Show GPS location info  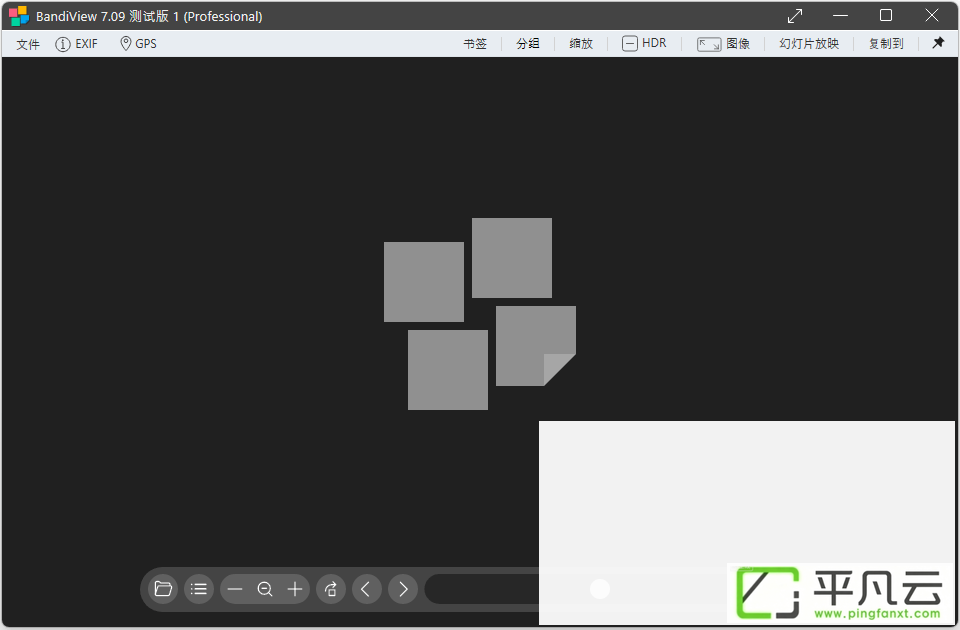(x=138, y=43)
